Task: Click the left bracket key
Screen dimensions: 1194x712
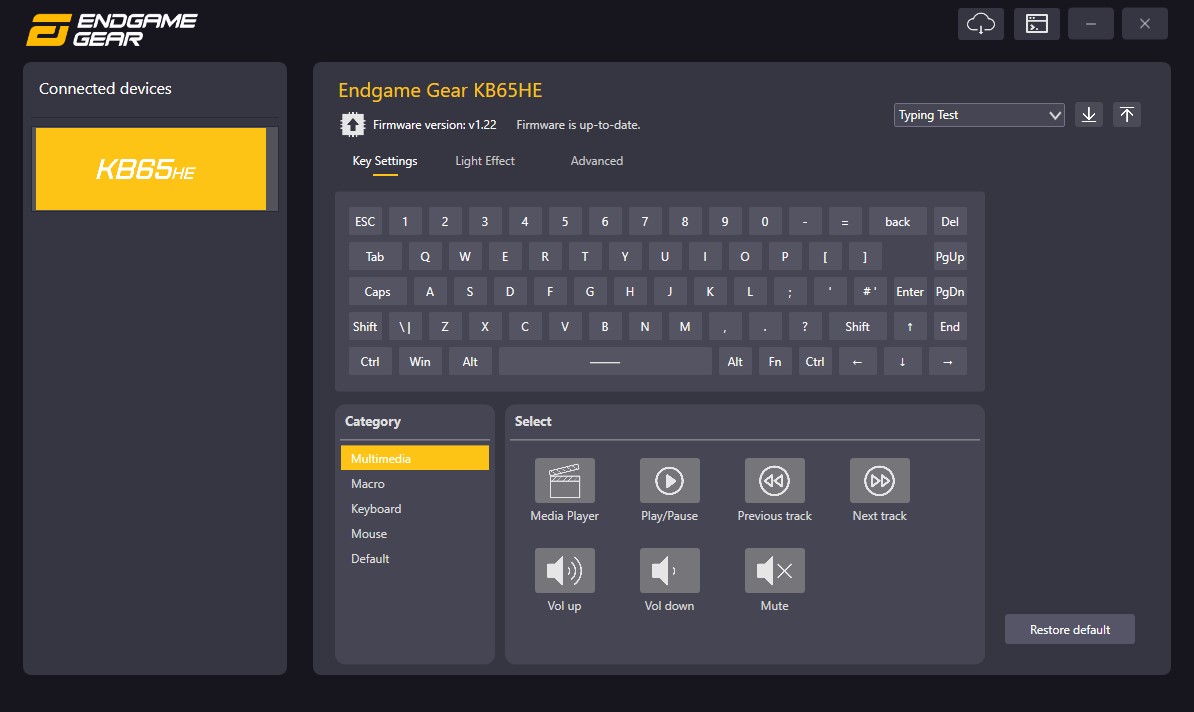Action: pos(825,257)
